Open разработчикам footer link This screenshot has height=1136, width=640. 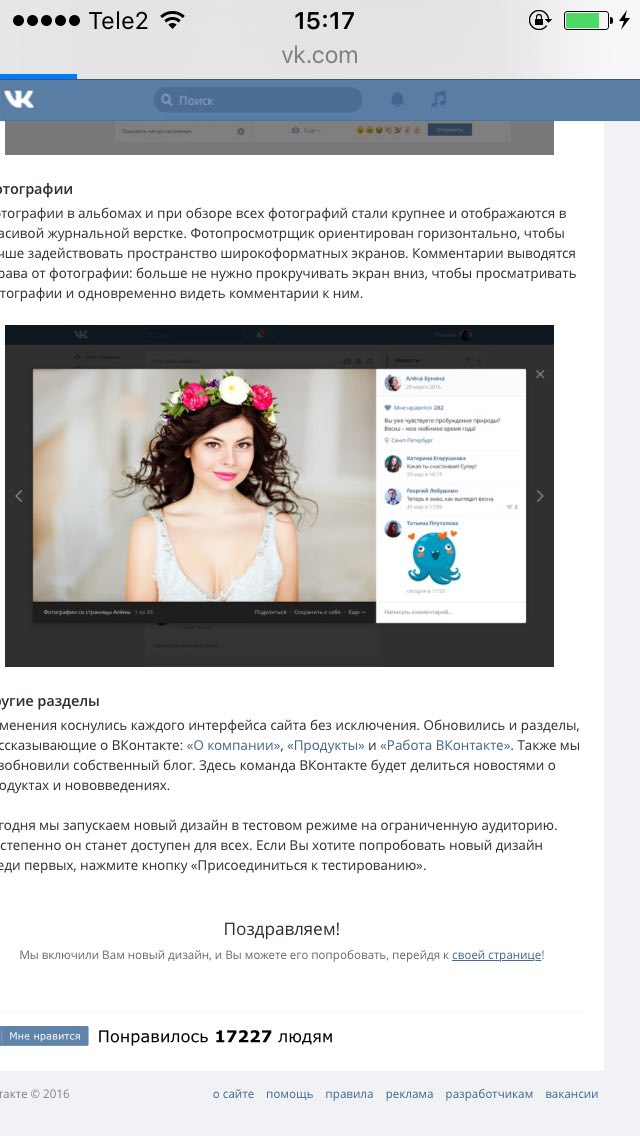489,1094
